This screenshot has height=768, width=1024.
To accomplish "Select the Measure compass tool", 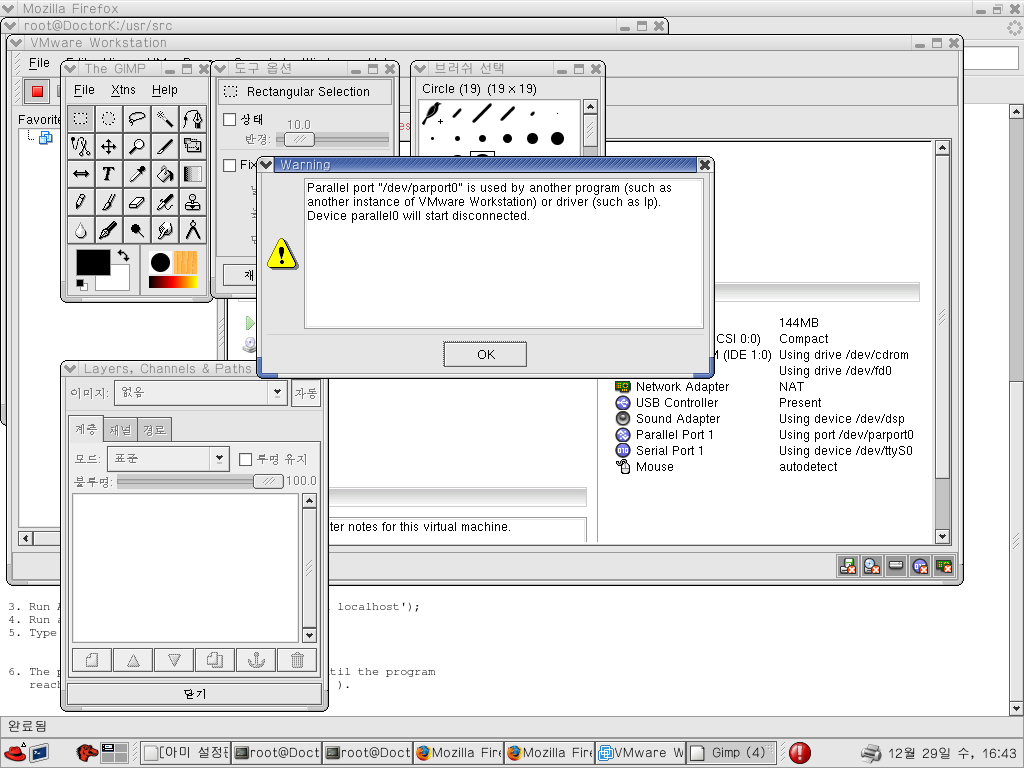I will (x=193, y=230).
